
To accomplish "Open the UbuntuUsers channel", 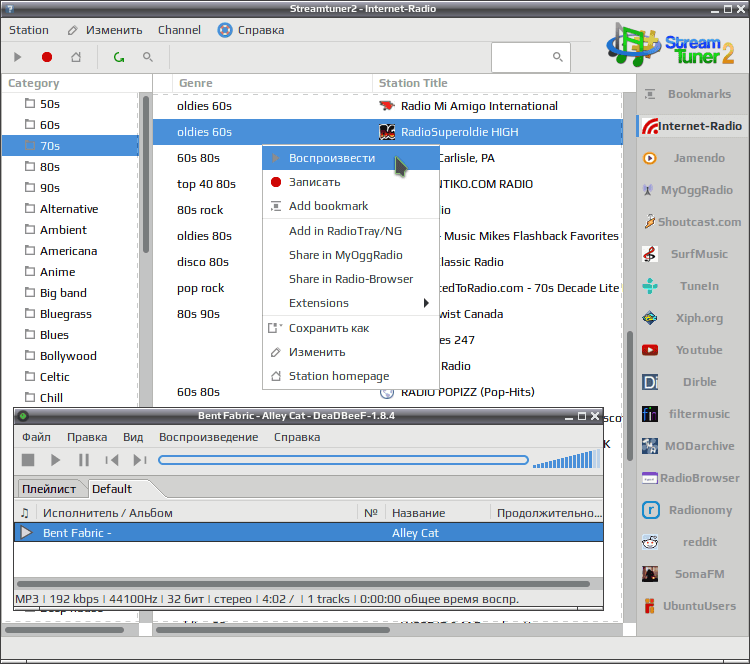I will [x=692, y=606].
